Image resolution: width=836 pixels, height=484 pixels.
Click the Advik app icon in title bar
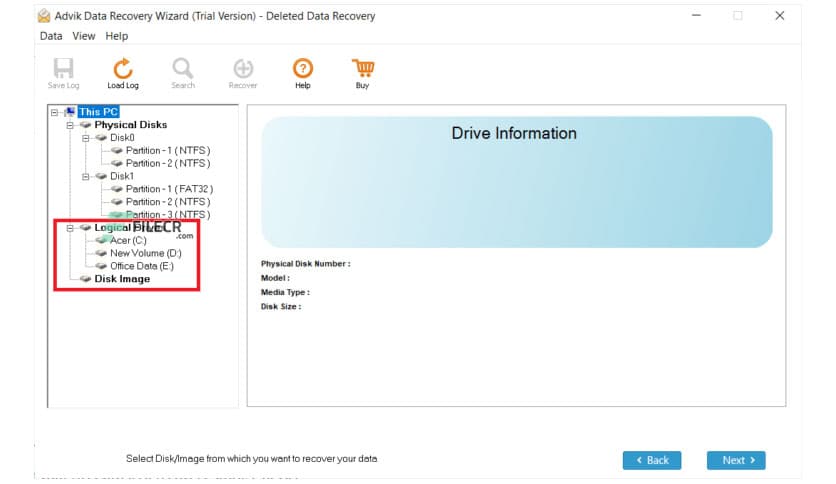point(44,16)
